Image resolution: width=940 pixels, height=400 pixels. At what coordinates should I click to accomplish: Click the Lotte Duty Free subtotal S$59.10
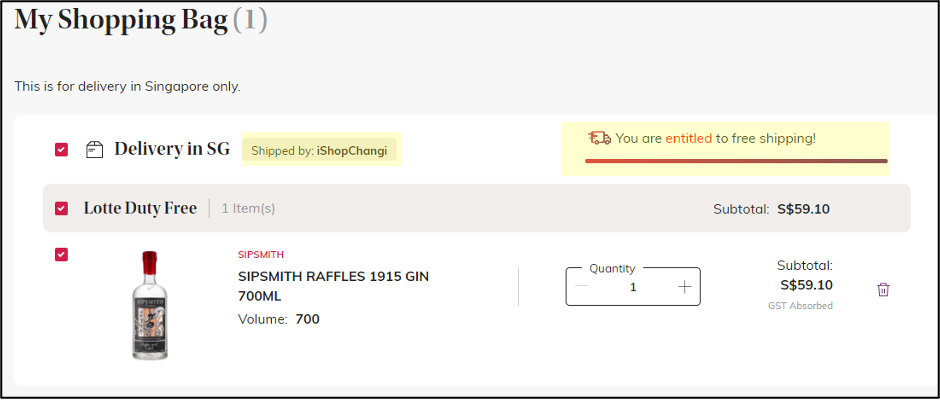pos(804,209)
